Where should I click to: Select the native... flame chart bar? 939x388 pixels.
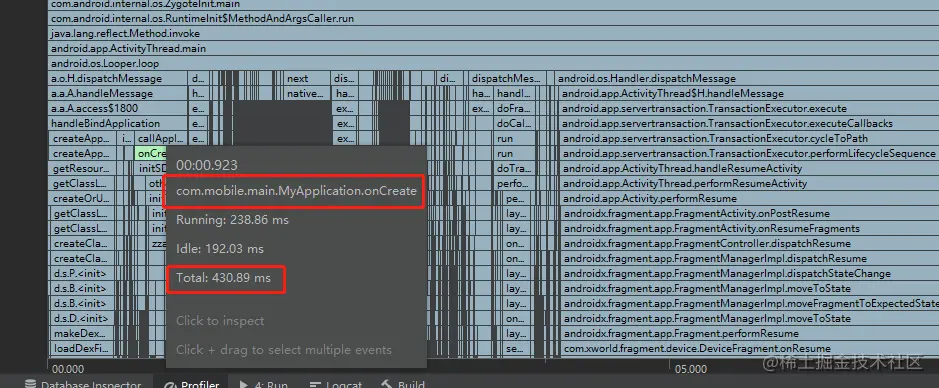pyautogui.click(x=307, y=93)
